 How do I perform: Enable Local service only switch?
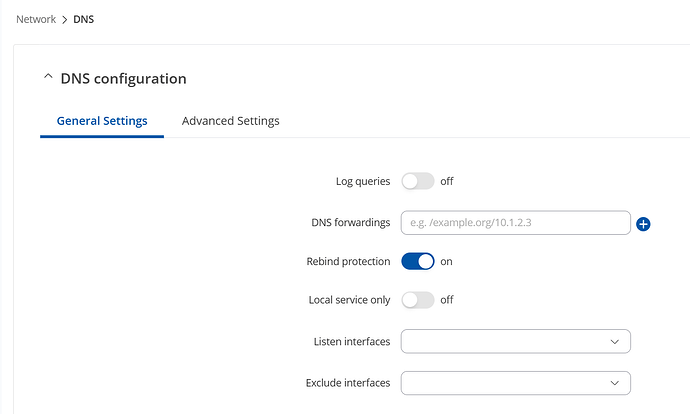tap(418, 300)
